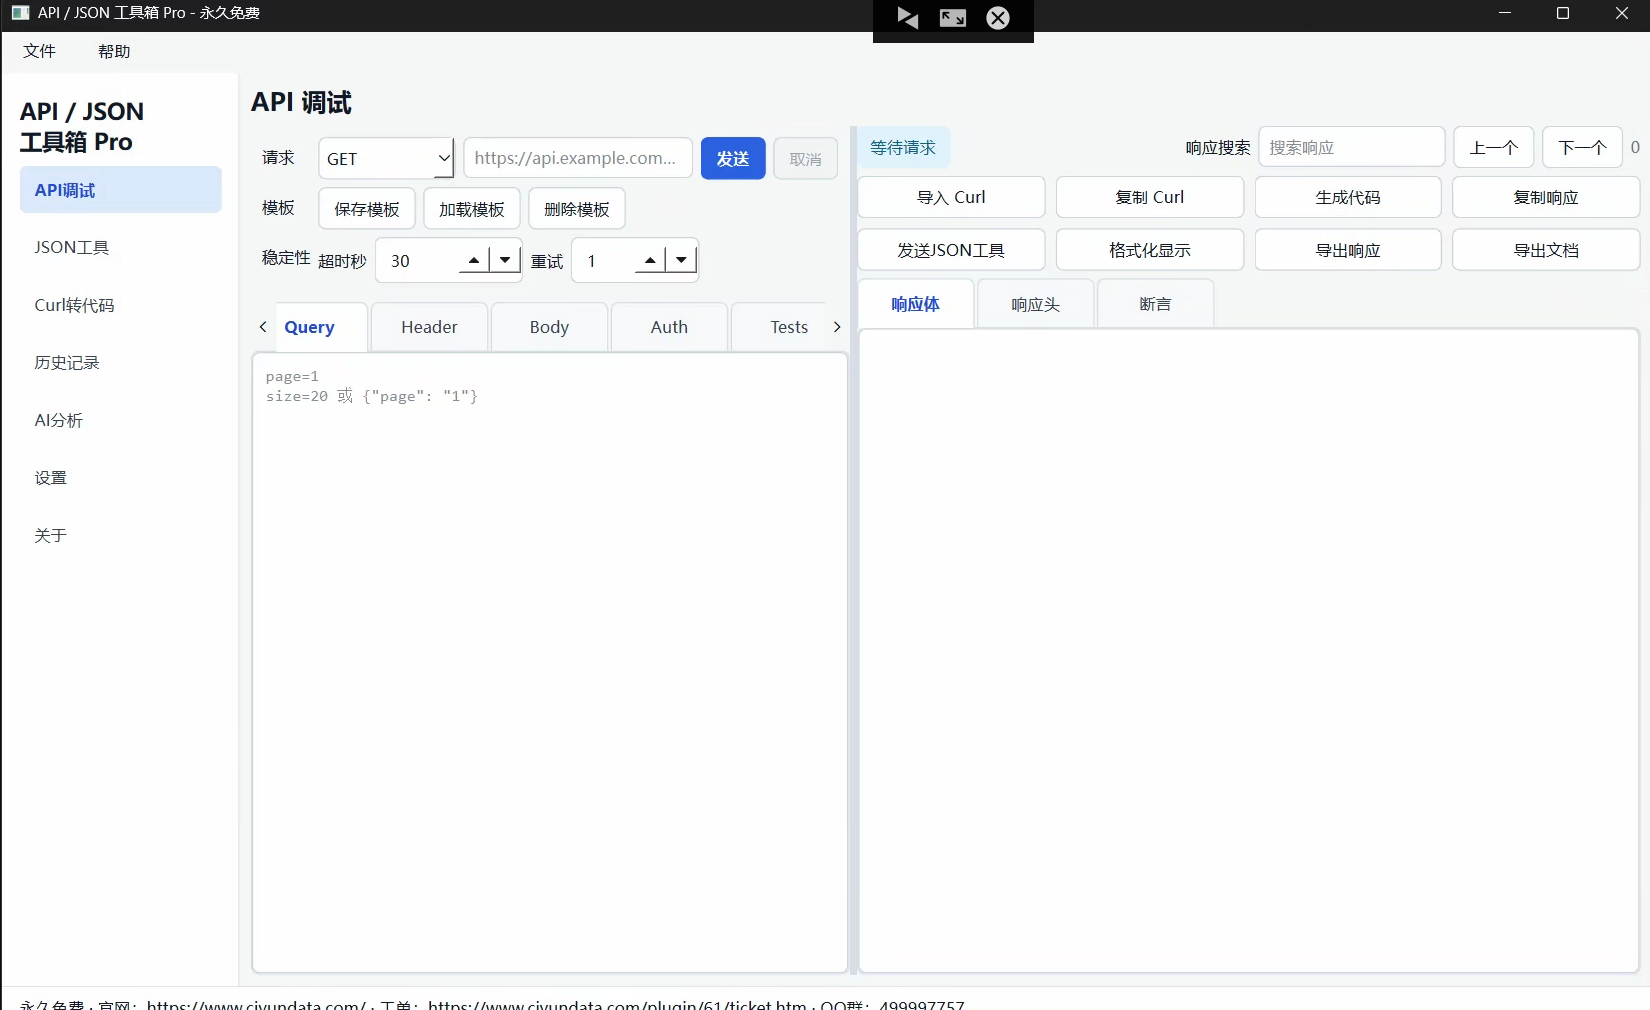1650x1010 pixels.
Task: Click the retry value field showing 1
Action: click(x=604, y=261)
